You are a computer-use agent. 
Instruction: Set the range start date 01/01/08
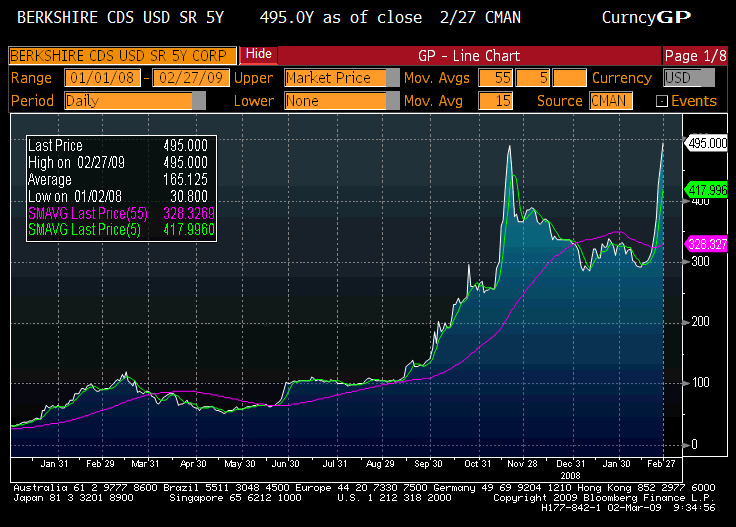102,78
